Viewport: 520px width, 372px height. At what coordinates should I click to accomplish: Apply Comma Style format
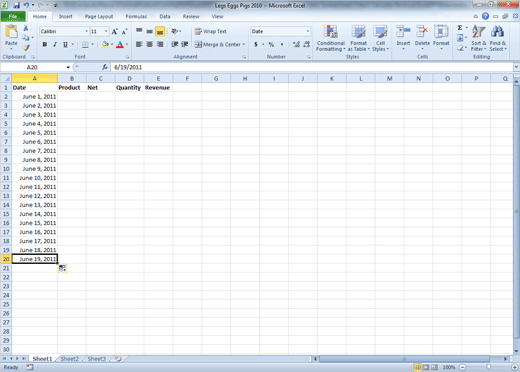click(282, 44)
